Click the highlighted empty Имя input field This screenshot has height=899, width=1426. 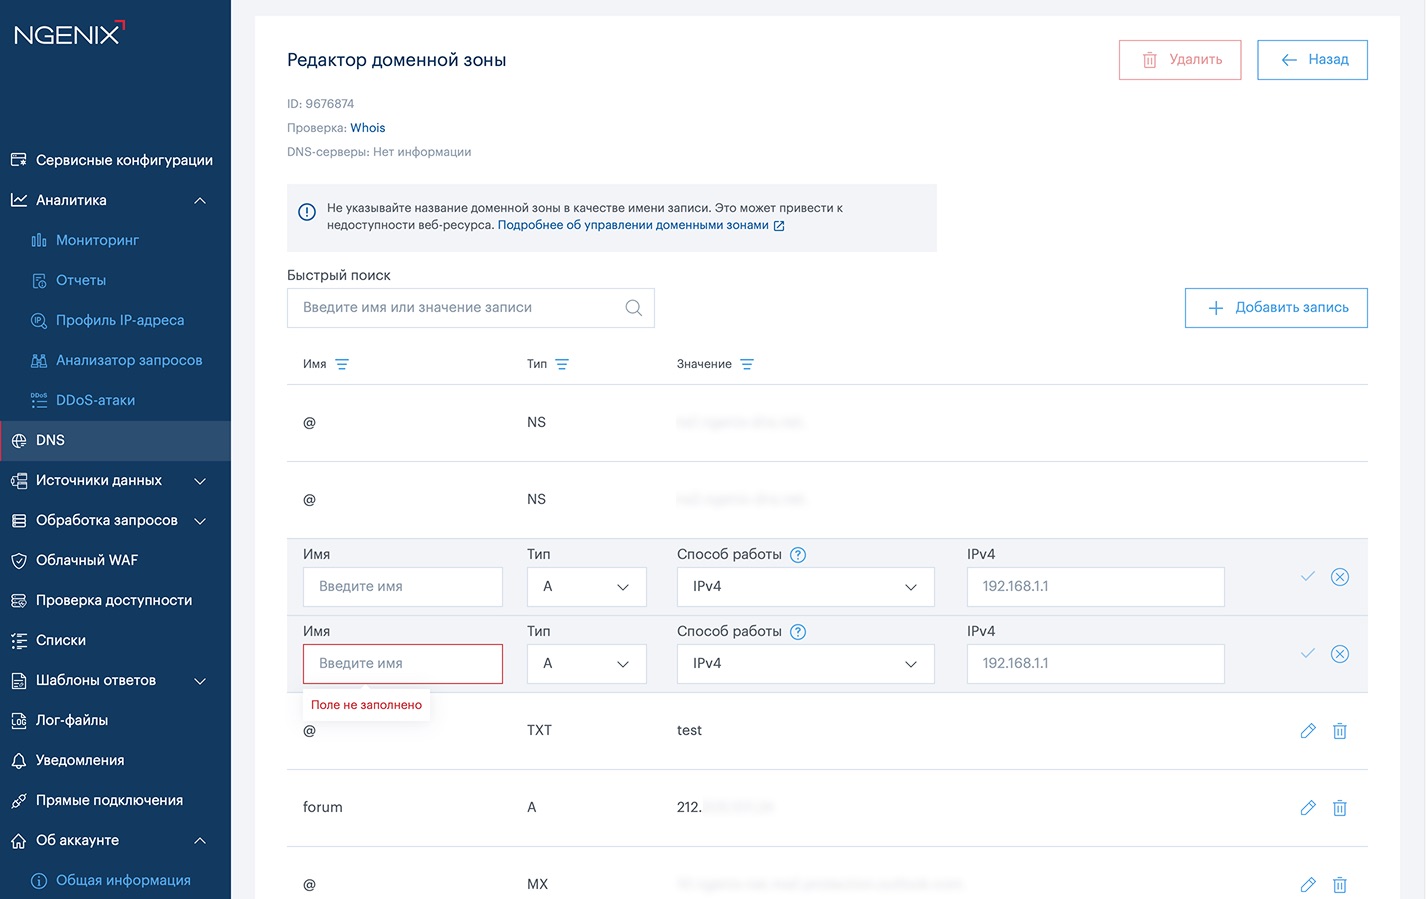pyautogui.click(x=402, y=664)
